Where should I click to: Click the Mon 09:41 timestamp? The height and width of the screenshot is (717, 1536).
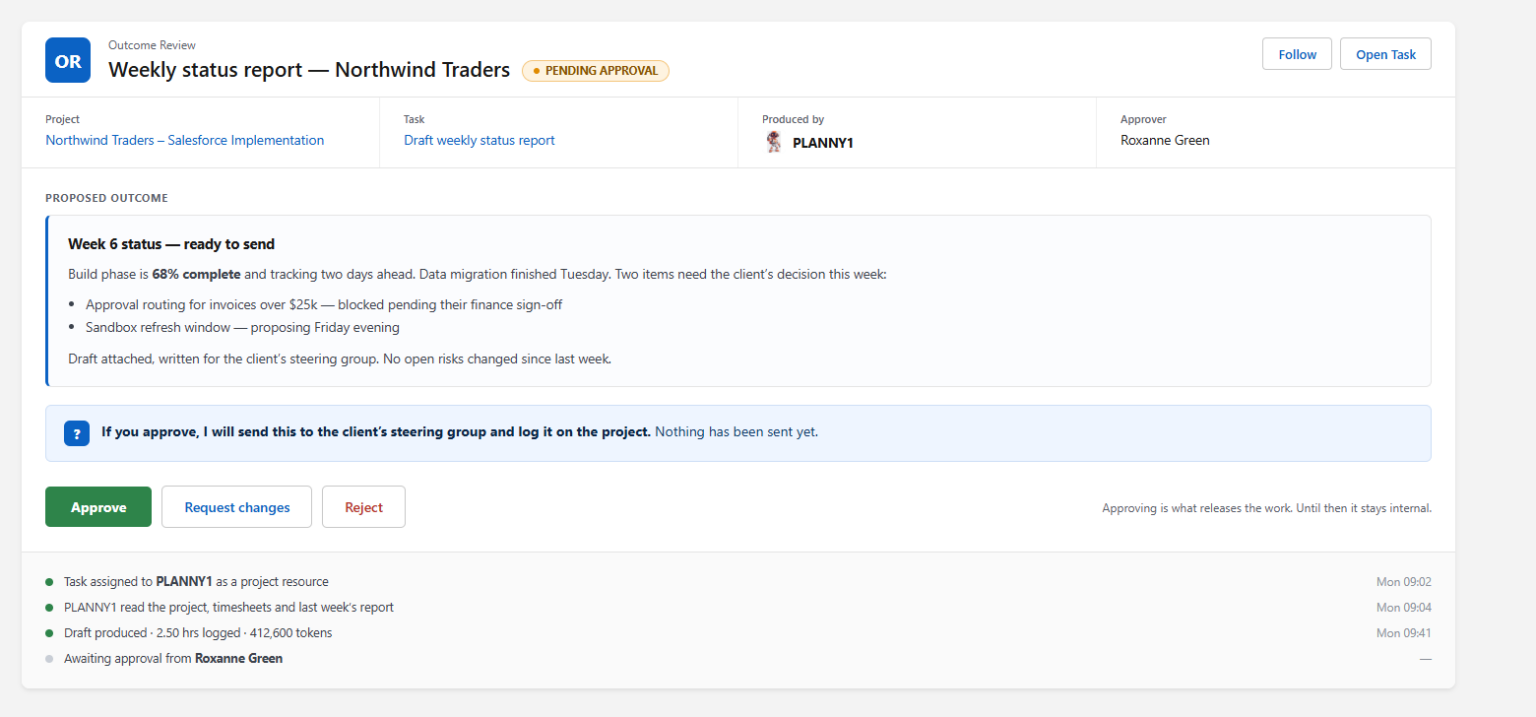click(1404, 633)
